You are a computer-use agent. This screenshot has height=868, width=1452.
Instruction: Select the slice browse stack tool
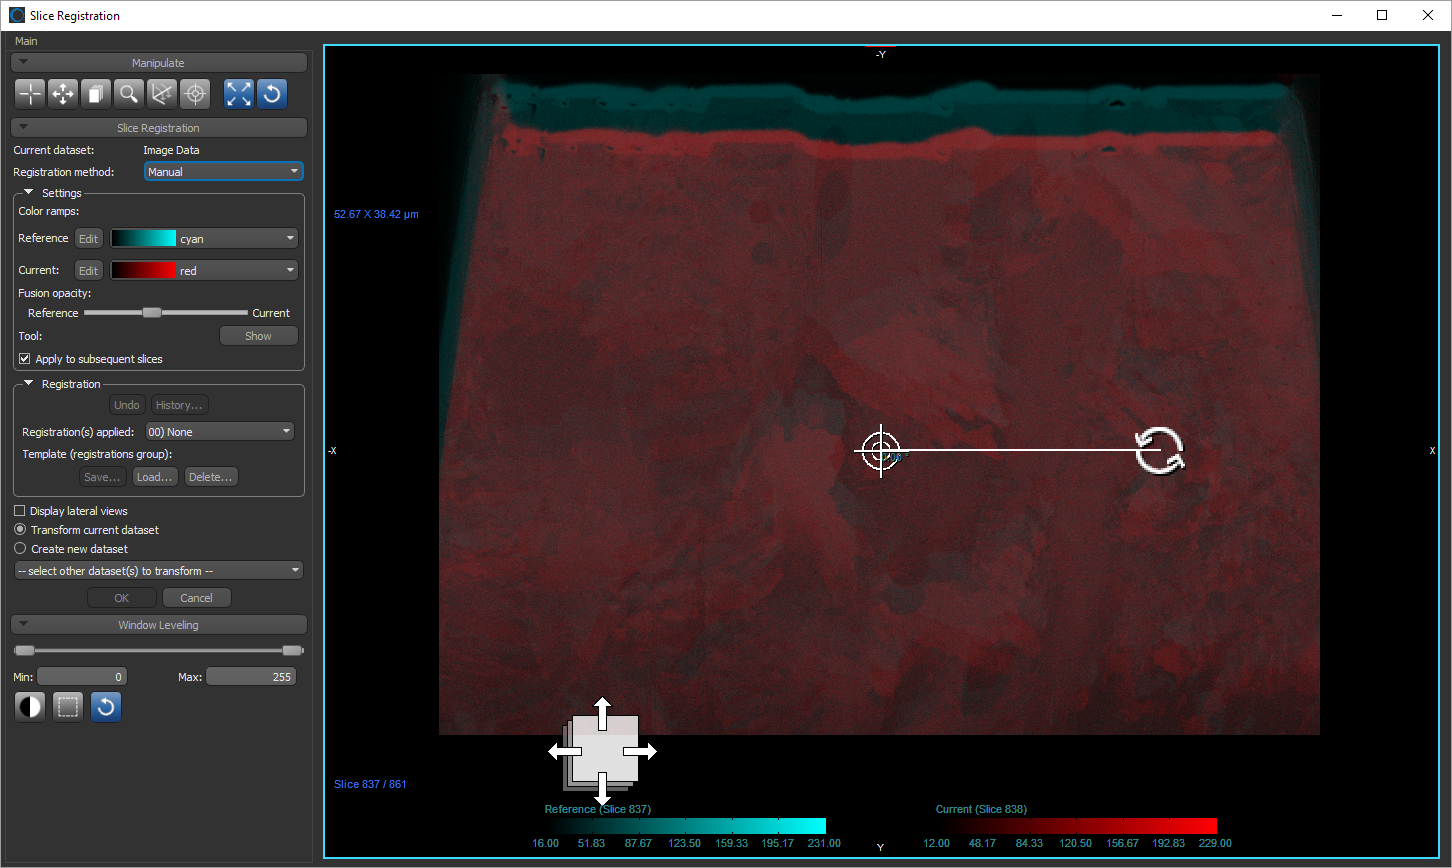click(96, 94)
